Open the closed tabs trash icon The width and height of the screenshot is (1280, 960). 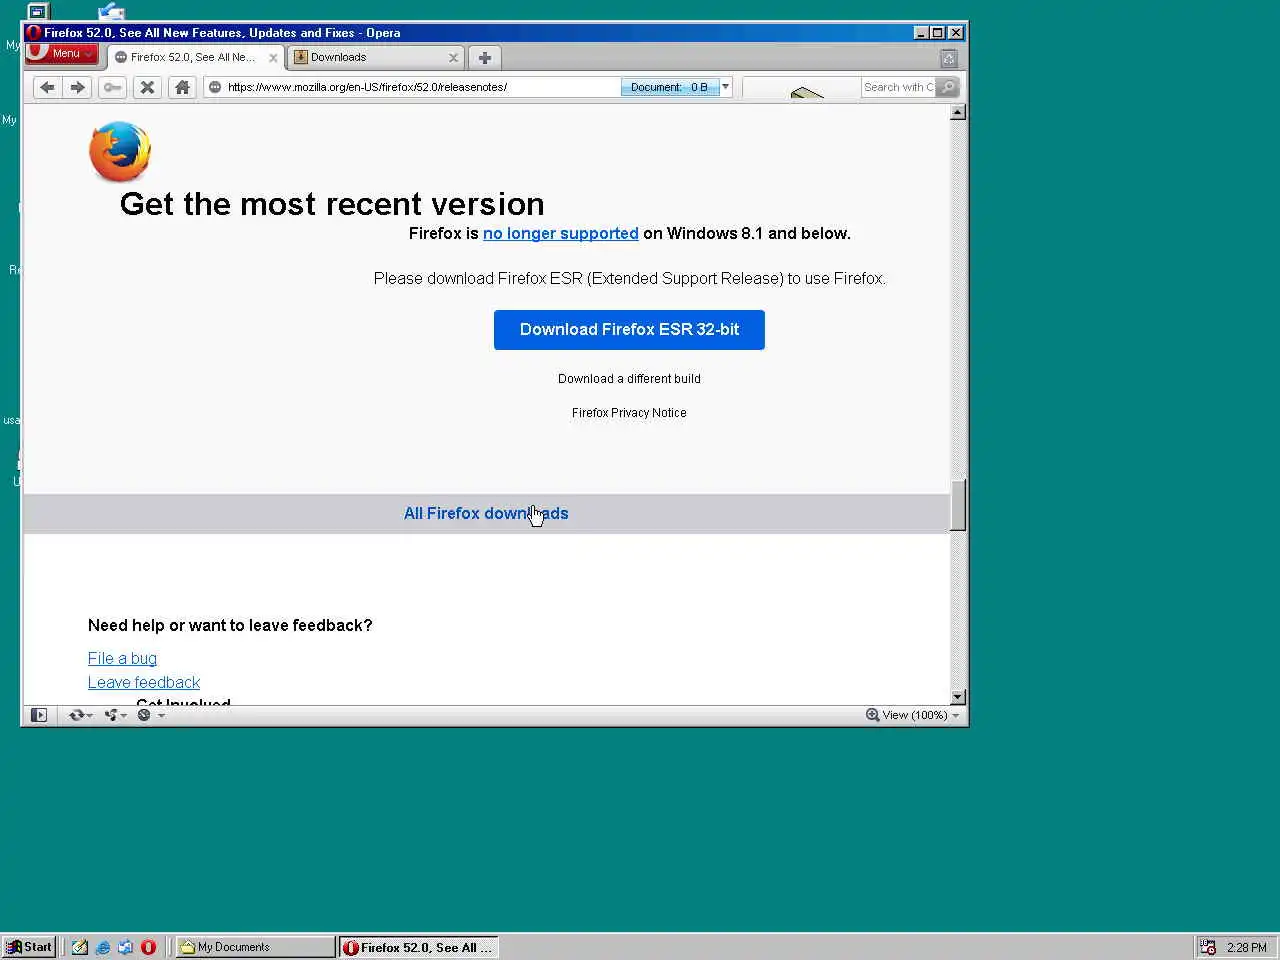pyautogui.click(x=949, y=58)
